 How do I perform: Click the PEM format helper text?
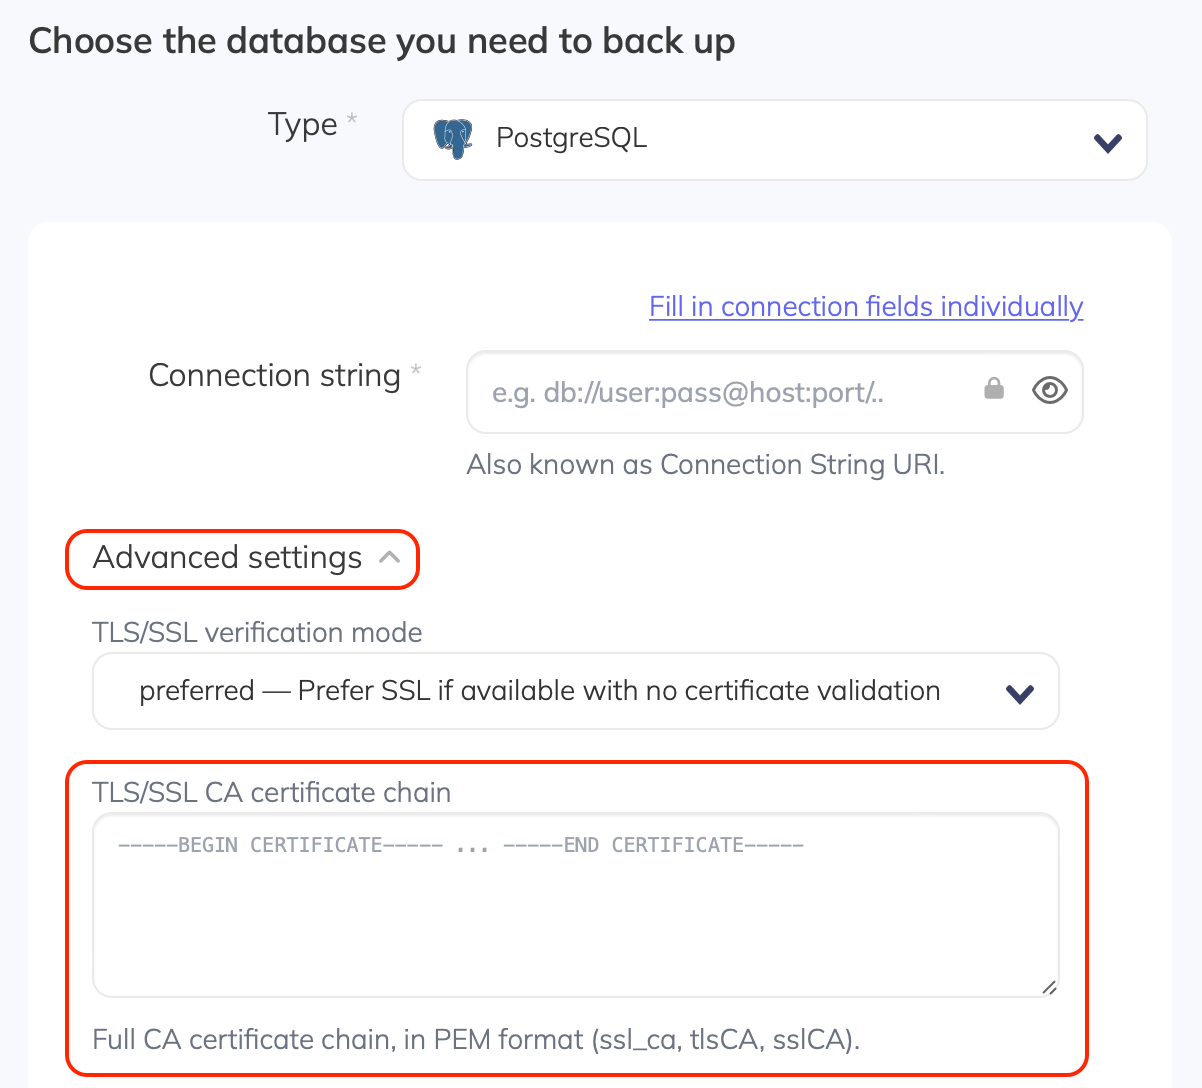[477, 1039]
